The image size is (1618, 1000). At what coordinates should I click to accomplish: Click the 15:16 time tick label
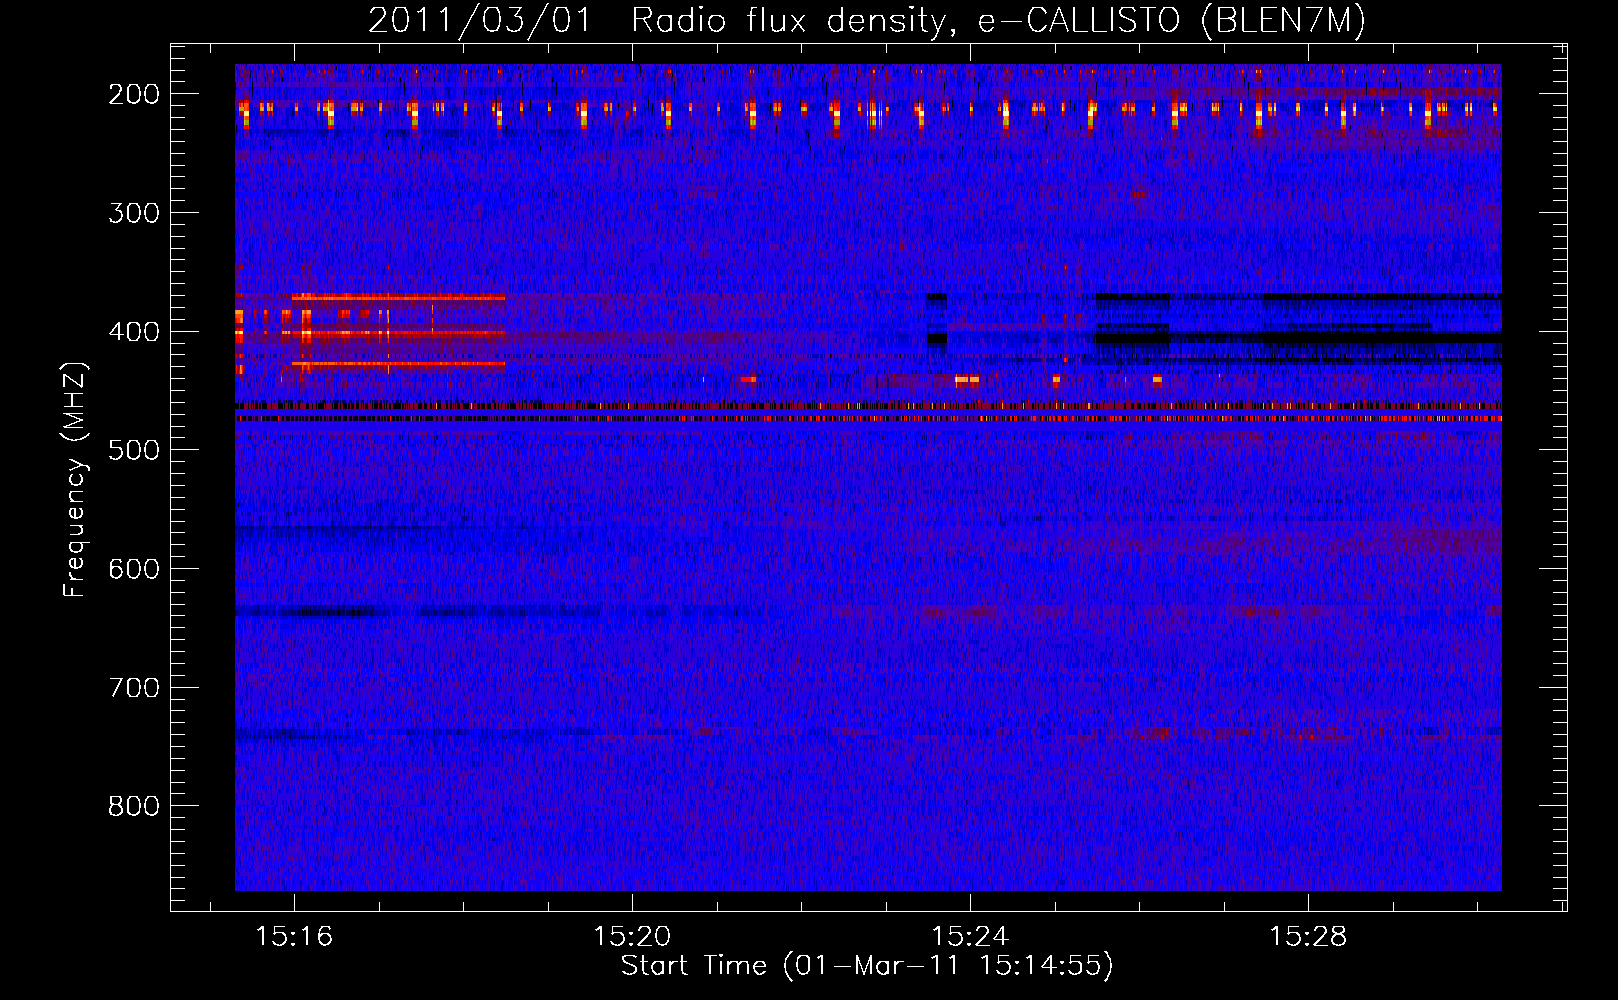pos(294,936)
